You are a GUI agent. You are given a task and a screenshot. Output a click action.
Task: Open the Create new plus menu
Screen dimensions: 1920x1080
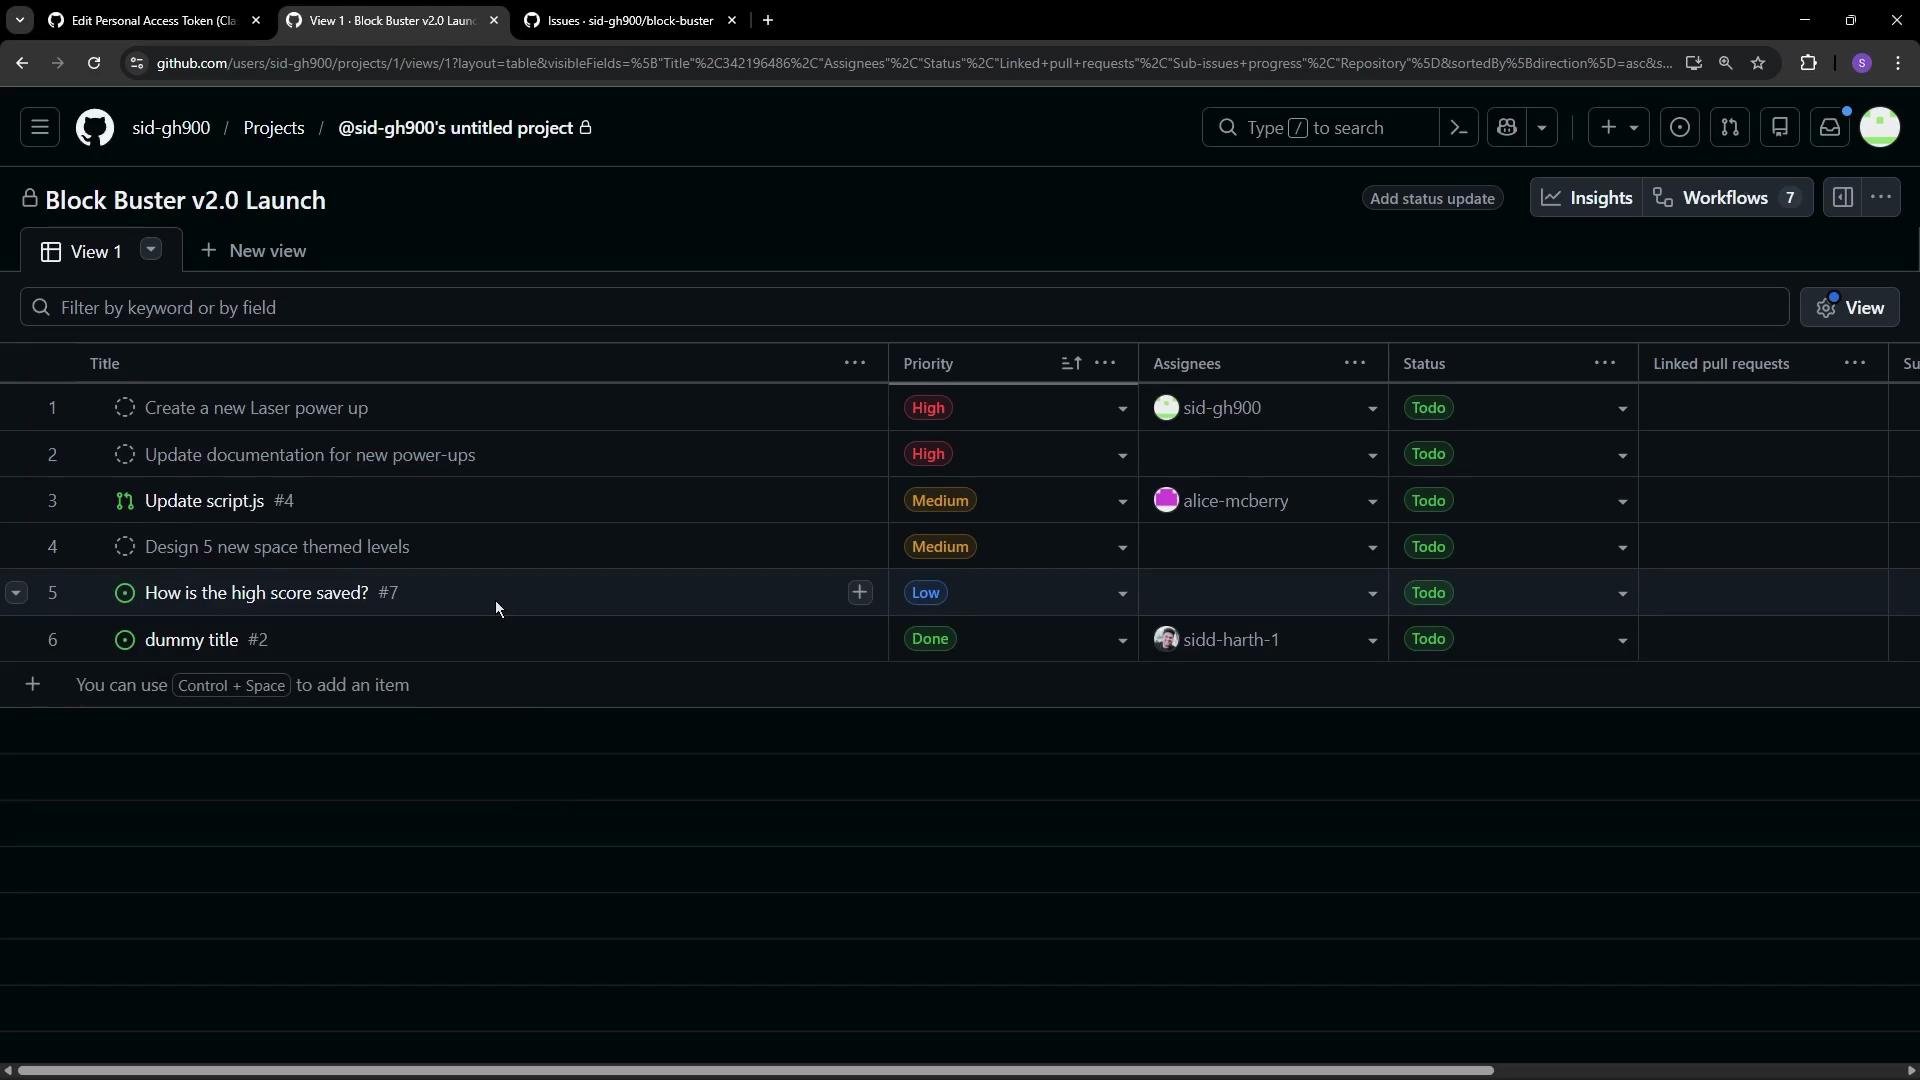click(x=1619, y=128)
